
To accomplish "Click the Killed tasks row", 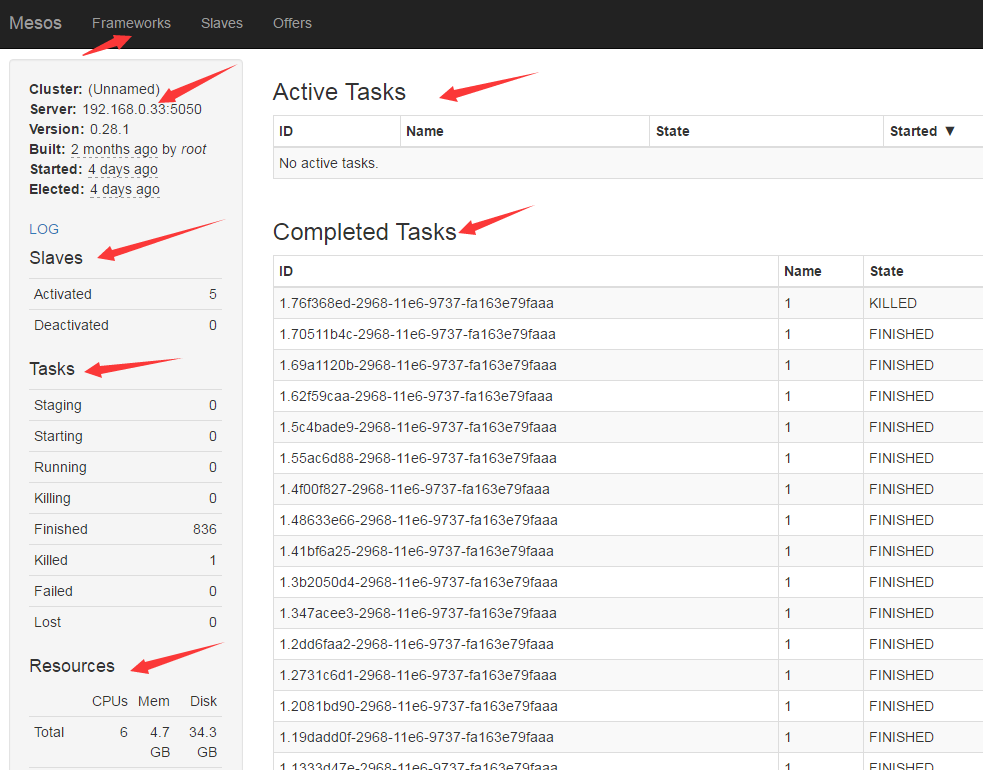I will pyautogui.click(x=125, y=561).
